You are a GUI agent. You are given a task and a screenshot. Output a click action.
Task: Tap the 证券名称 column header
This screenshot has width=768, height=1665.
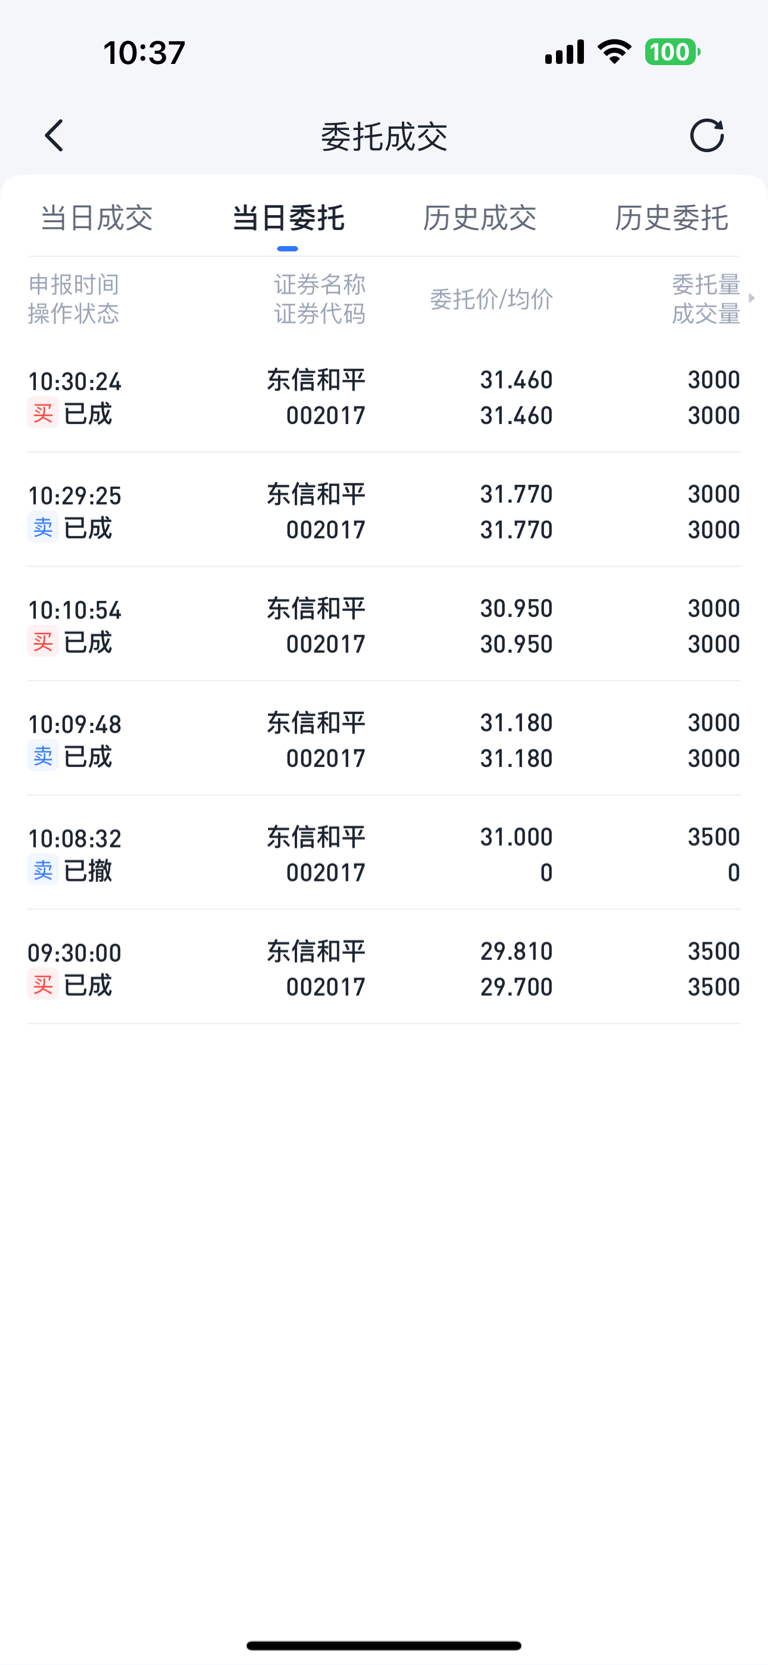(x=320, y=285)
